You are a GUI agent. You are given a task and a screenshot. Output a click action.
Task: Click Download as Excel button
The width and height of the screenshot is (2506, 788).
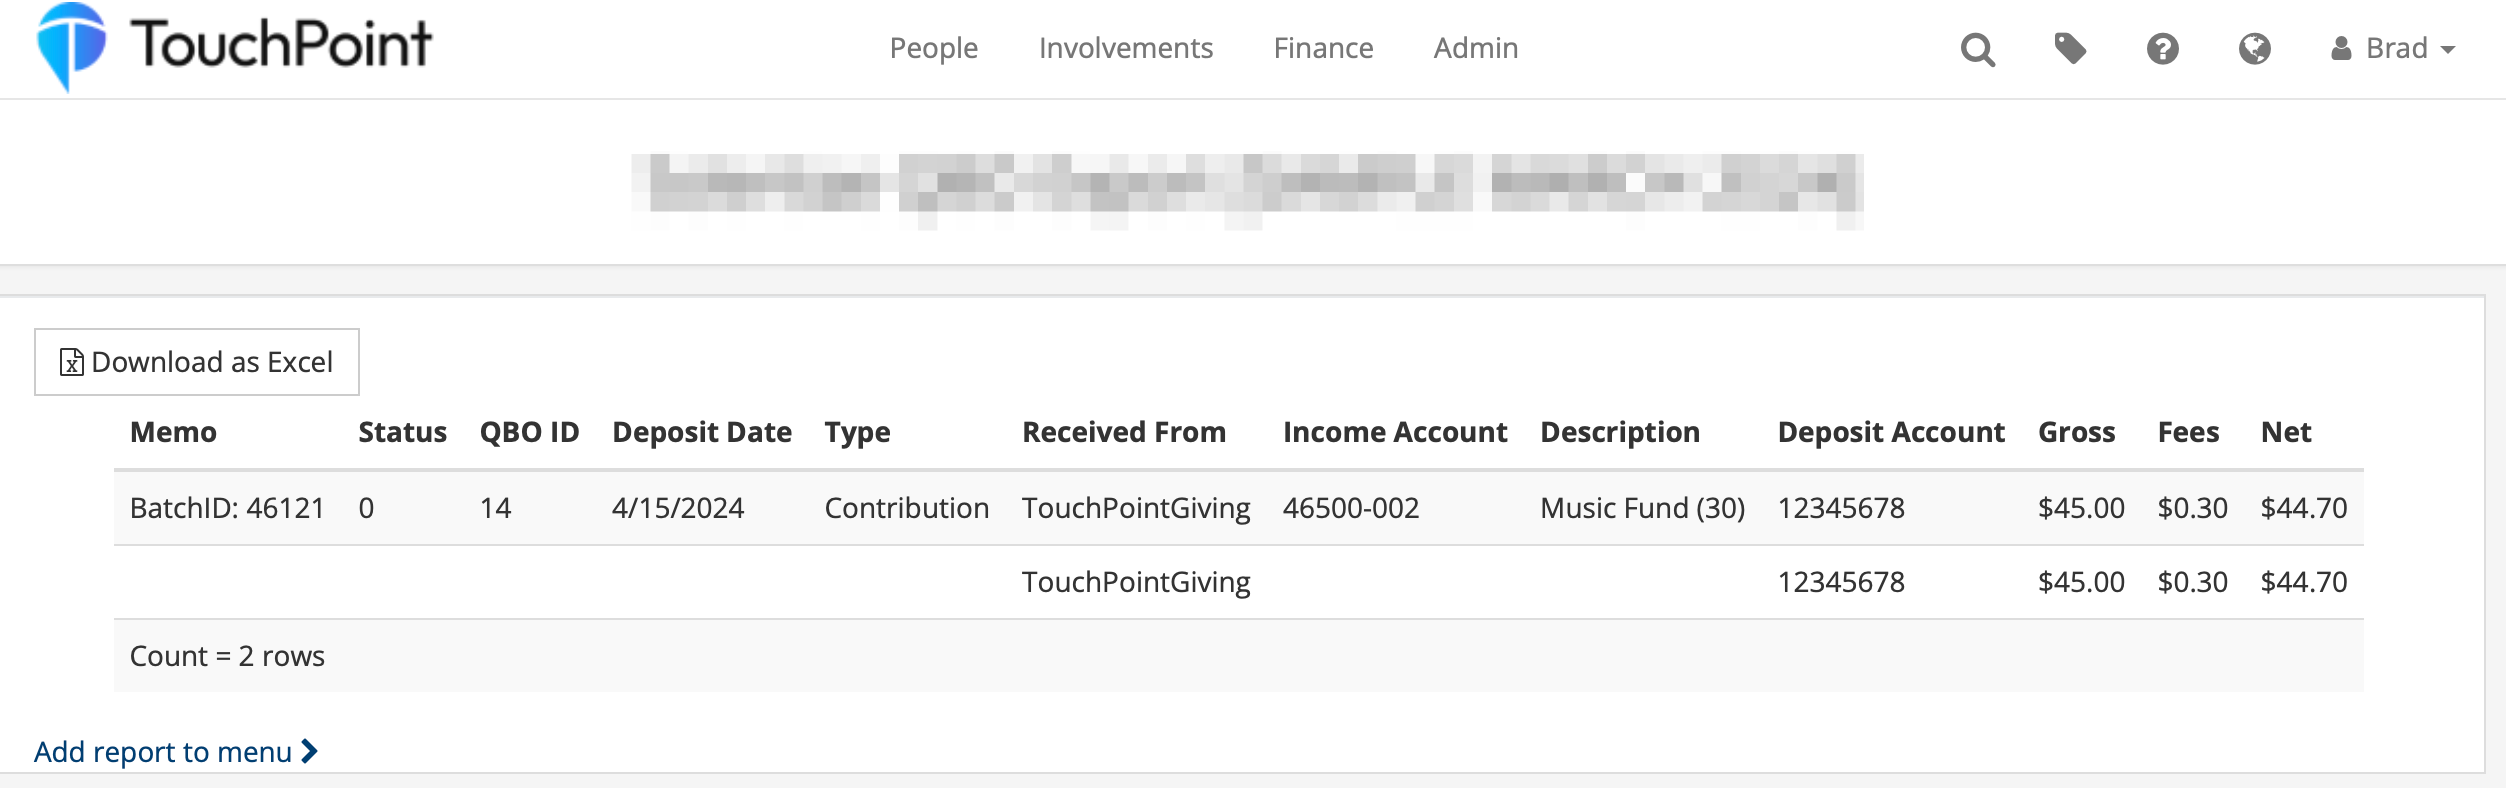197,362
